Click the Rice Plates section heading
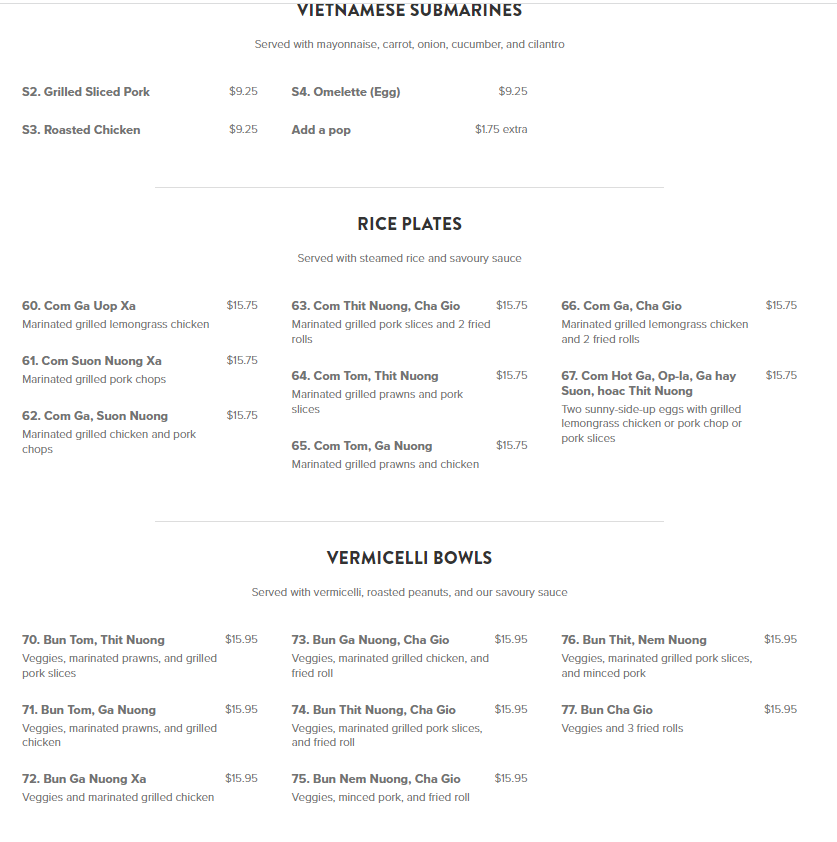Viewport: 837px width, 842px height. point(409,224)
